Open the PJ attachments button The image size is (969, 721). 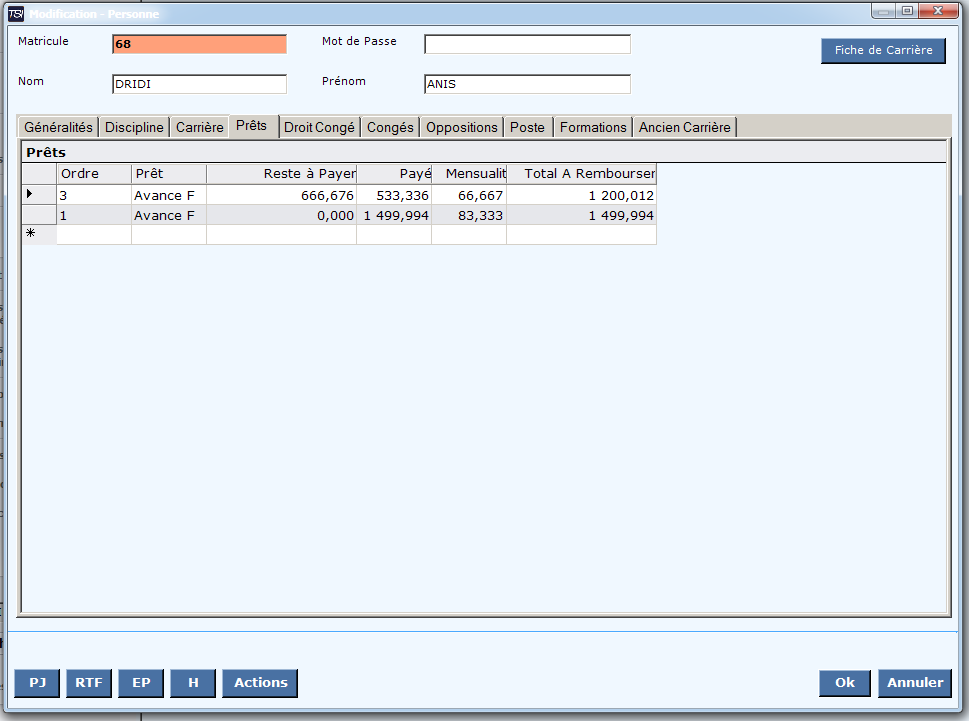point(37,683)
